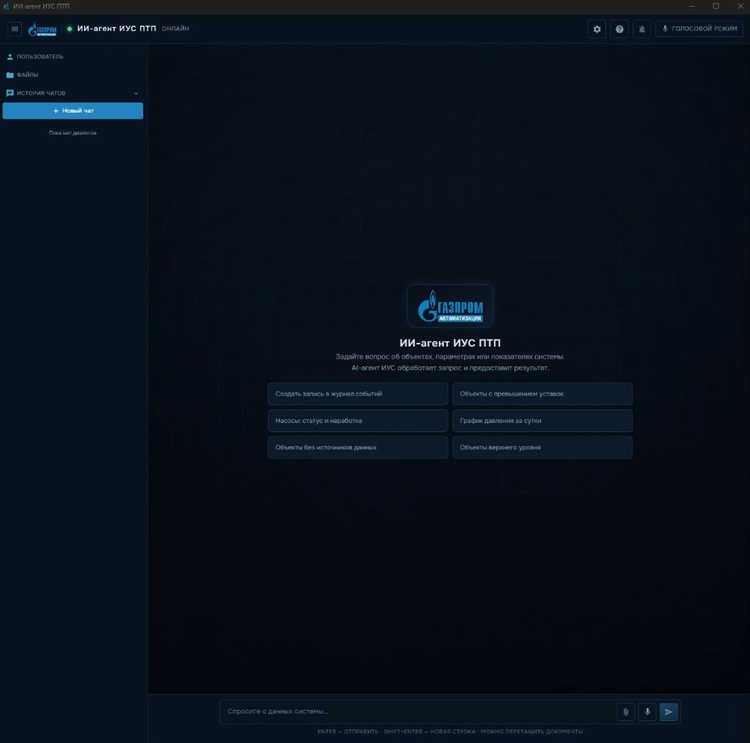Pick 'Объекты без источников данных' suggestion
The image size is (750, 743).
click(358, 447)
